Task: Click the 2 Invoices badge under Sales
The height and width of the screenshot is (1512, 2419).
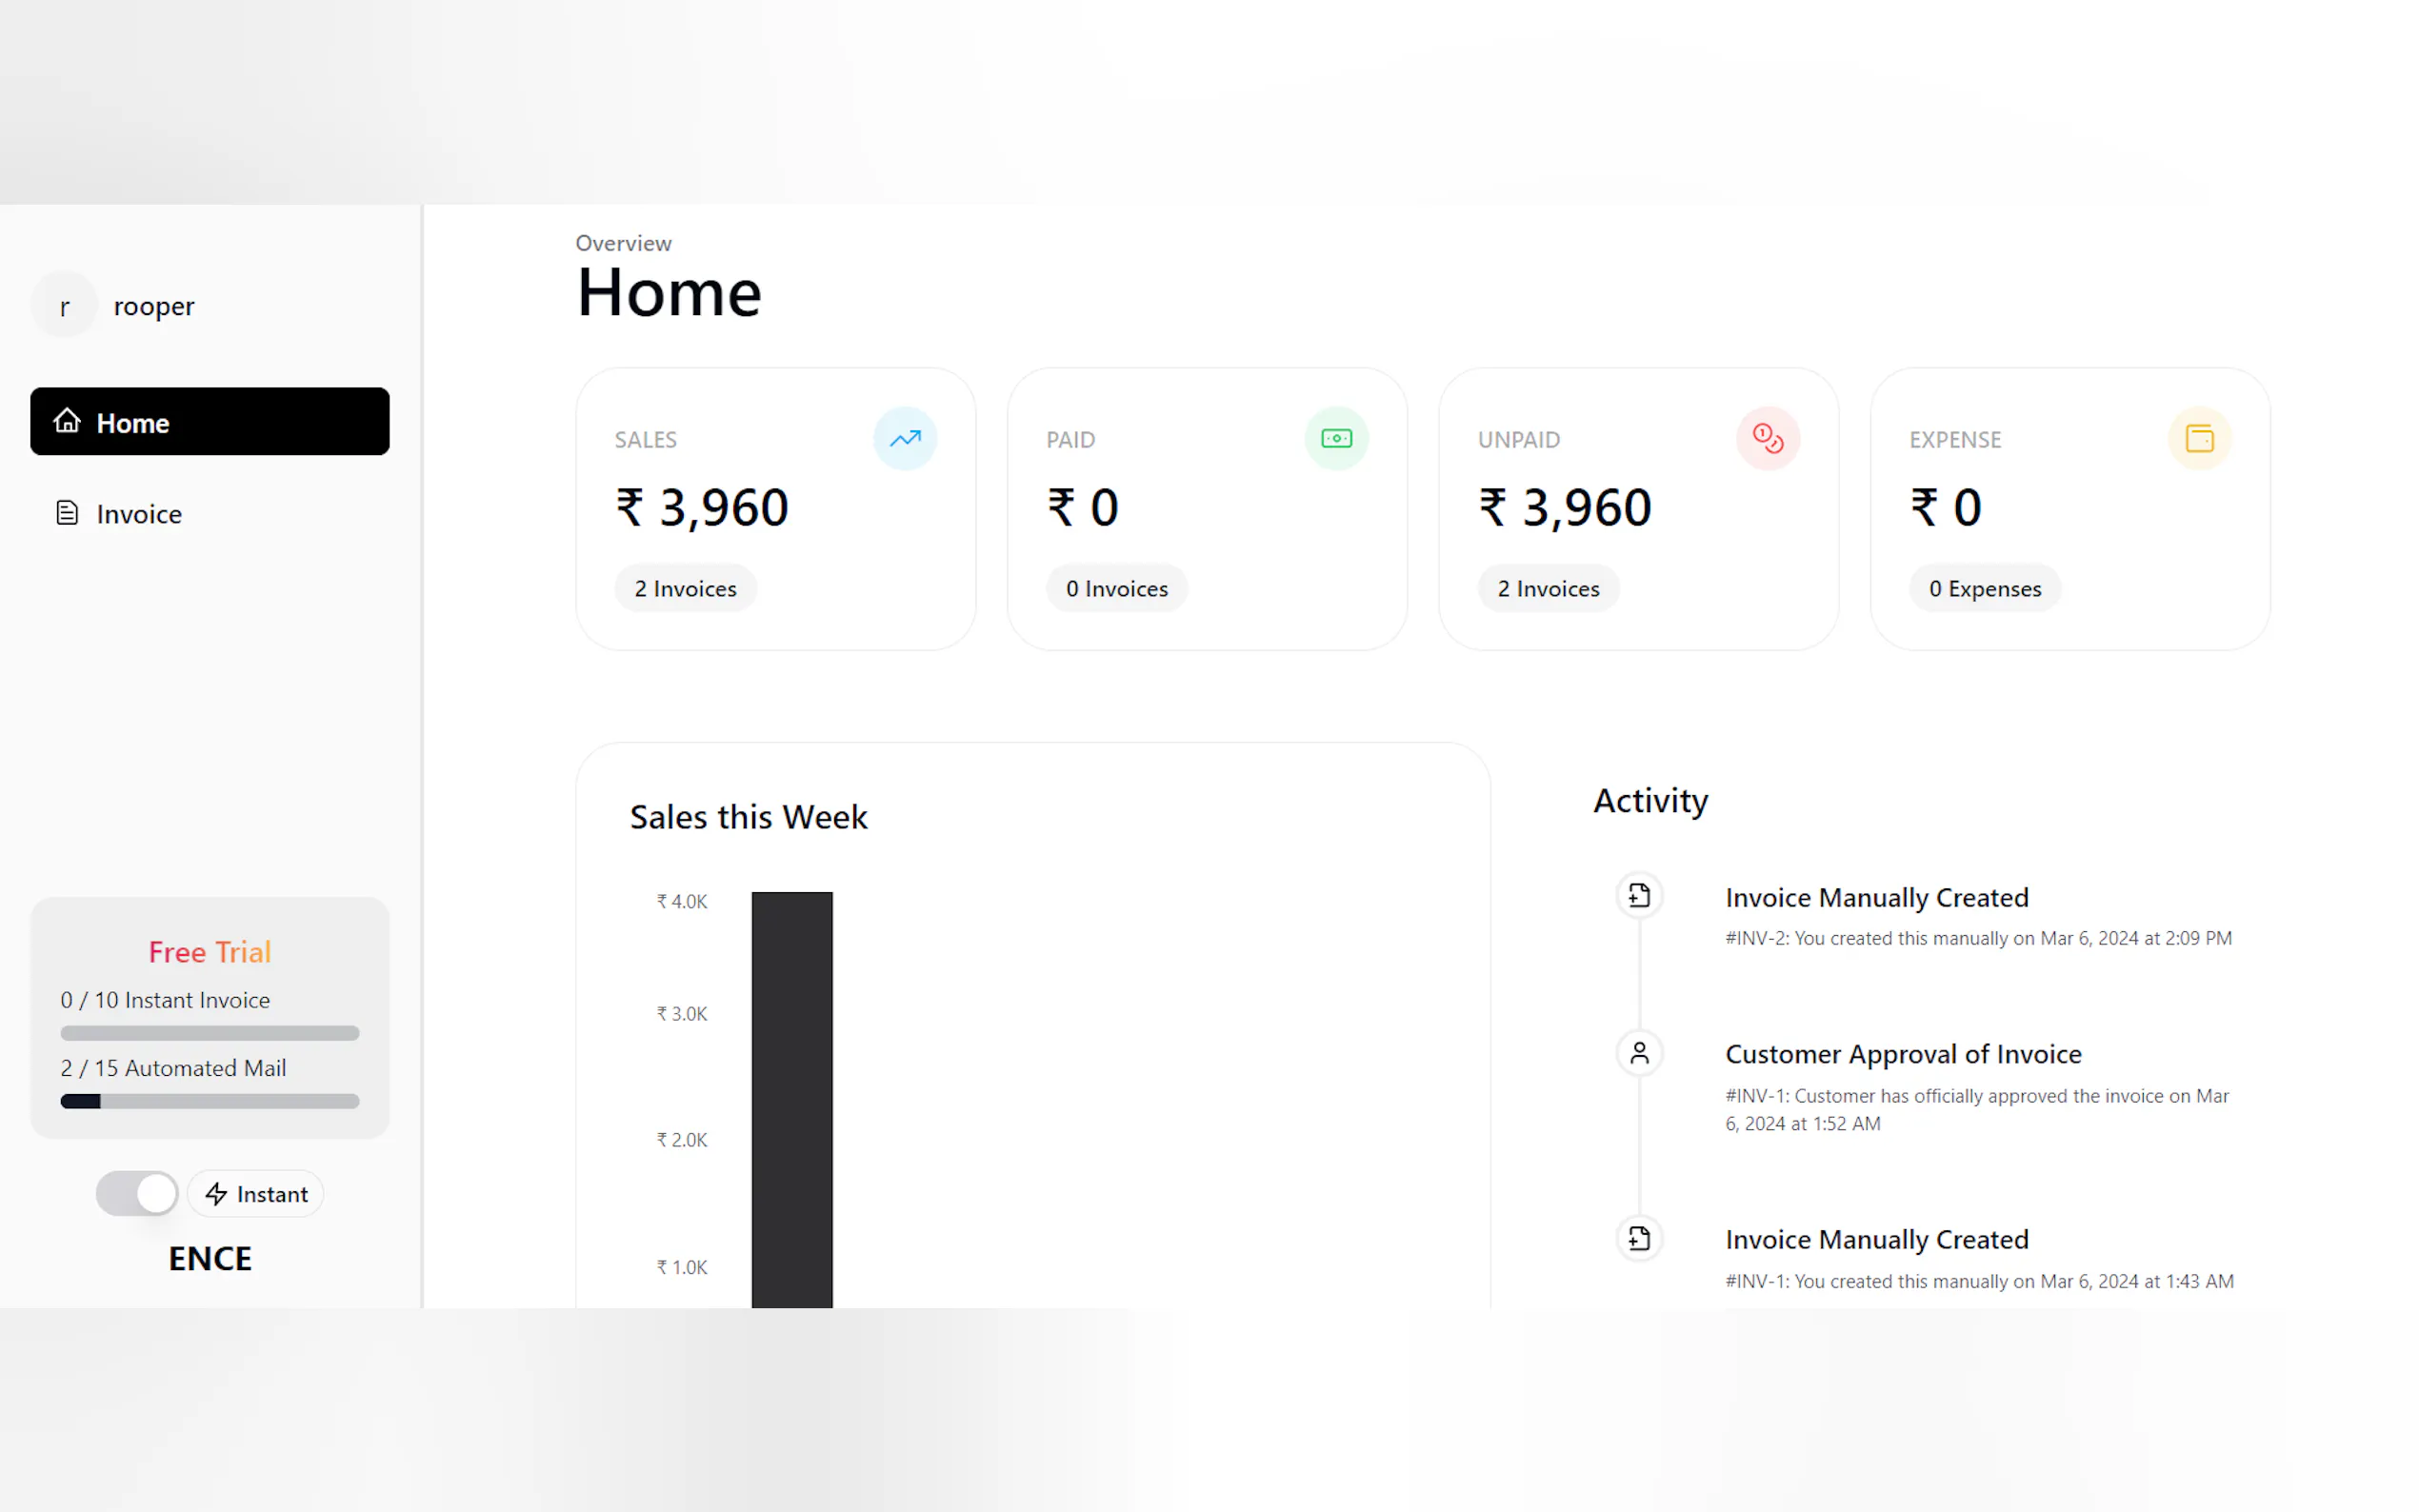Action: (685, 589)
